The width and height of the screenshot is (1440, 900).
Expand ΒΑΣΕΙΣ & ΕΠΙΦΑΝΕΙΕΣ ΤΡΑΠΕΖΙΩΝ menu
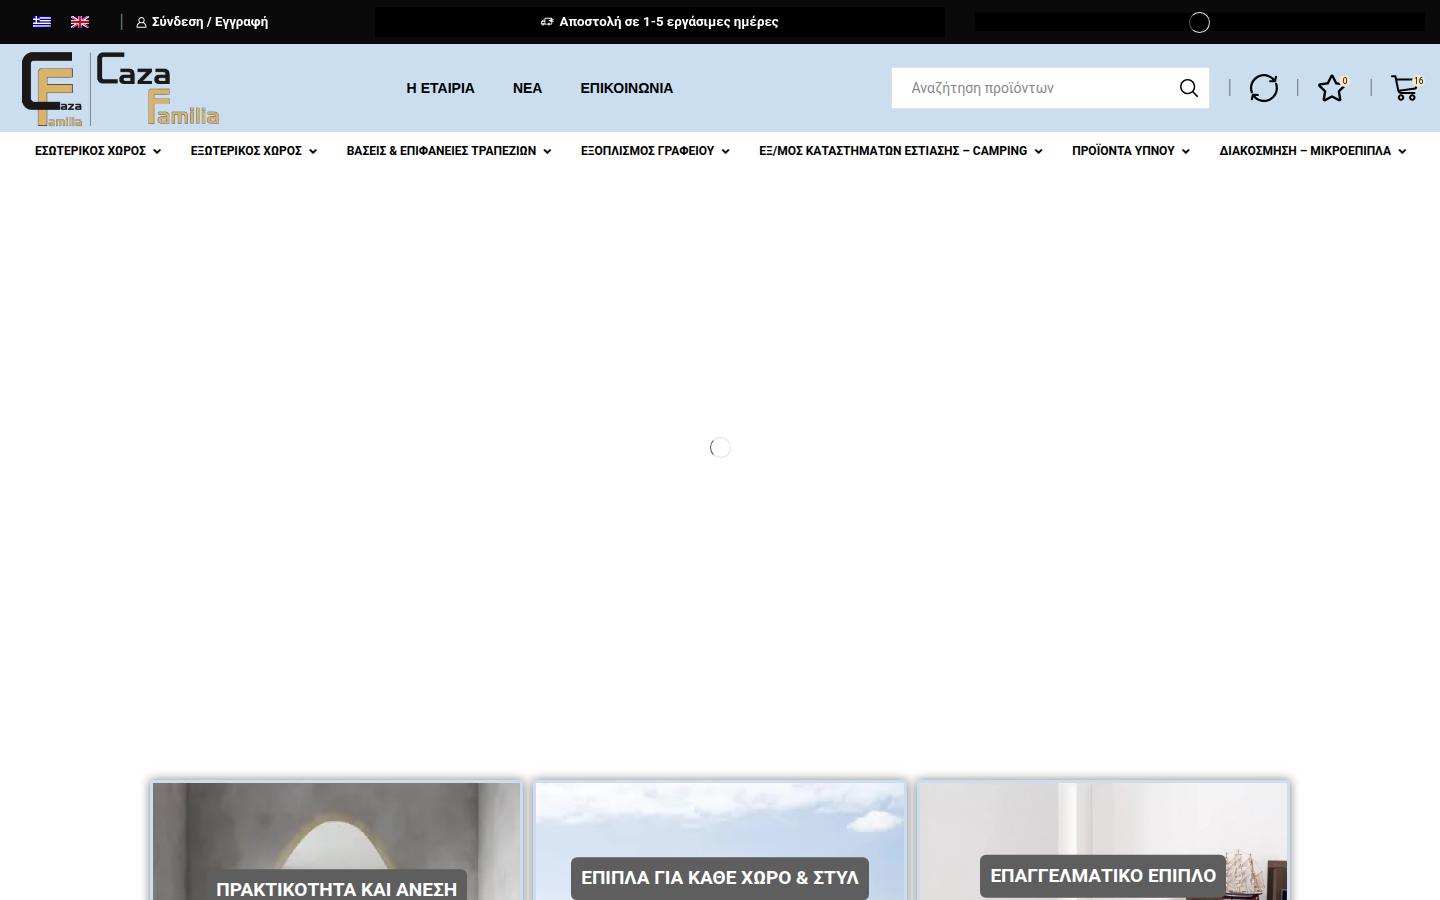coord(449,151)
